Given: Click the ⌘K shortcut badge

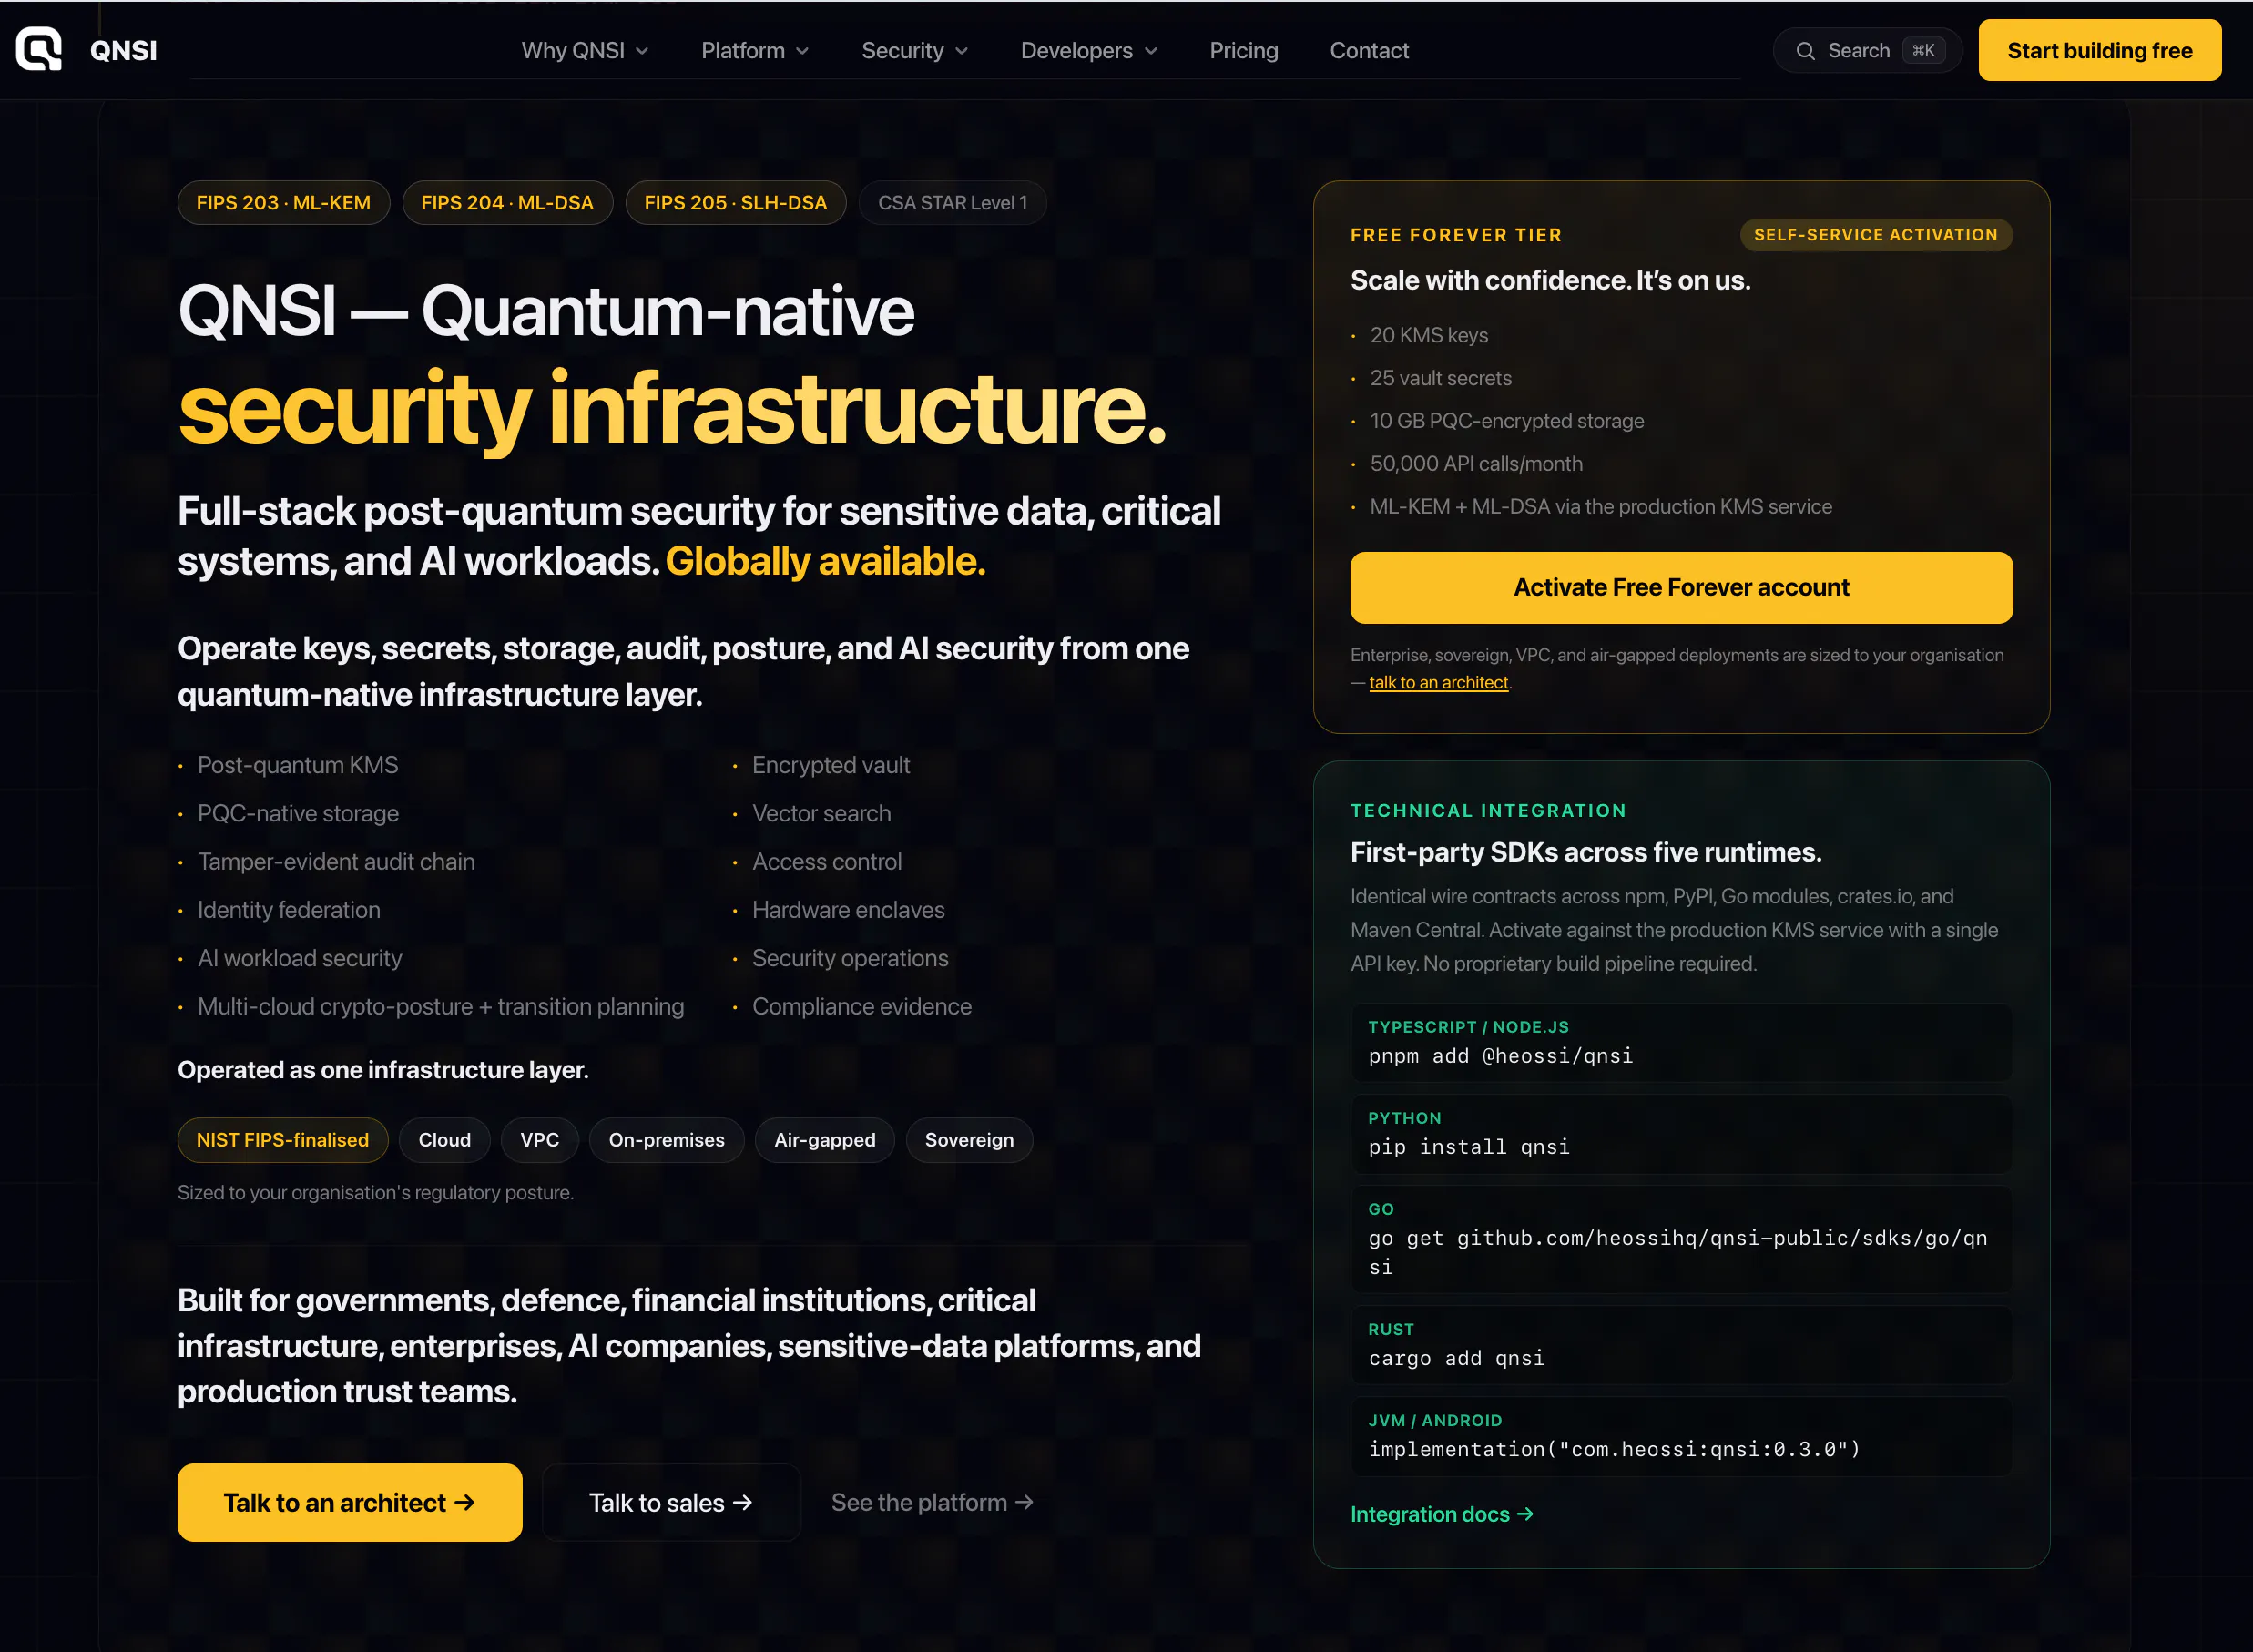Looking at the screenshot, I should pos(1923,51).
